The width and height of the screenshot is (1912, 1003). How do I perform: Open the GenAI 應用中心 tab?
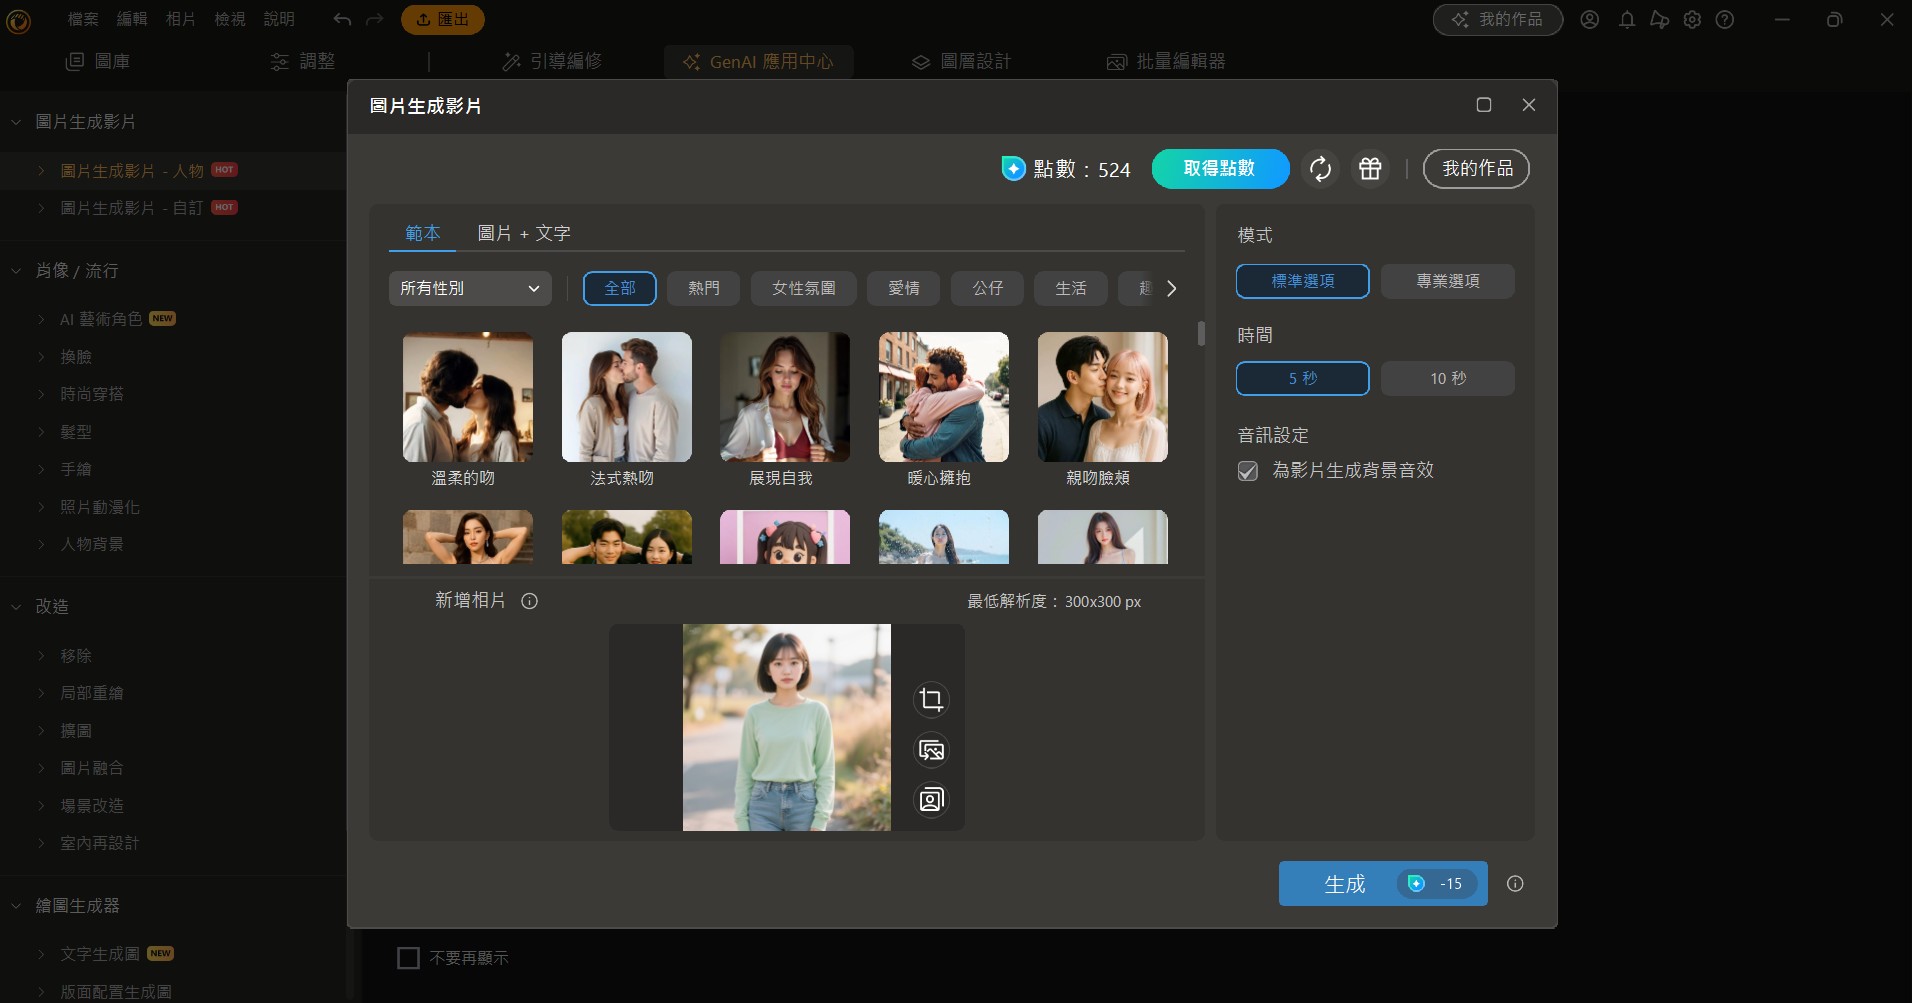(759, 62)
